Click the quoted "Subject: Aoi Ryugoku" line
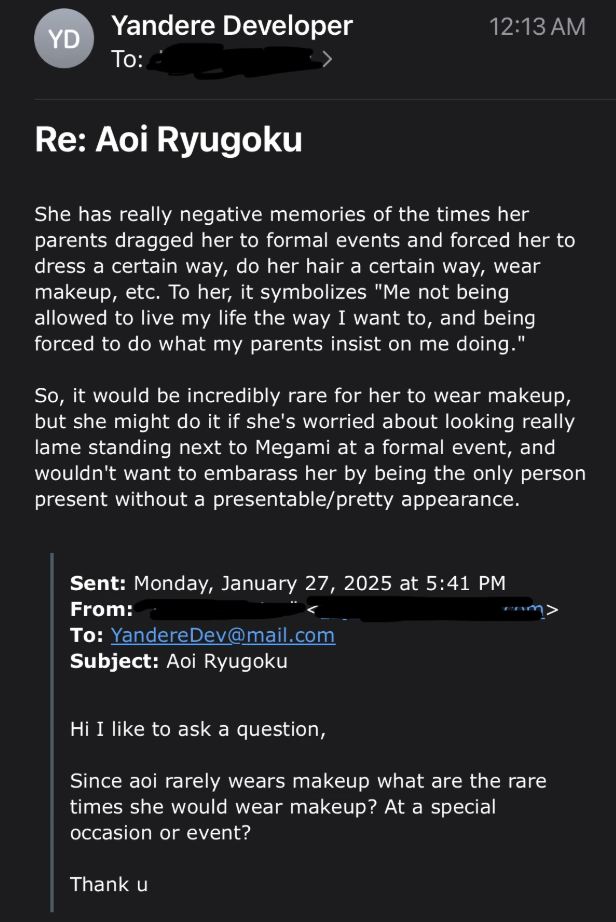616x922 pixels. tap(179, 661)
